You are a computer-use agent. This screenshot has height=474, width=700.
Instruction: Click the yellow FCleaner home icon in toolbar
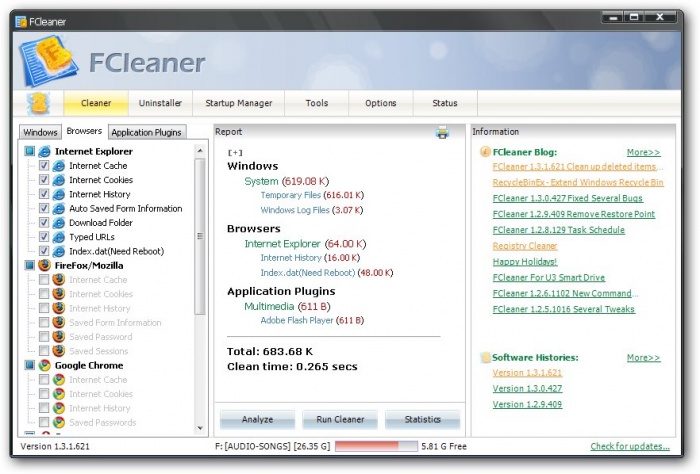(x=38, y=104)
